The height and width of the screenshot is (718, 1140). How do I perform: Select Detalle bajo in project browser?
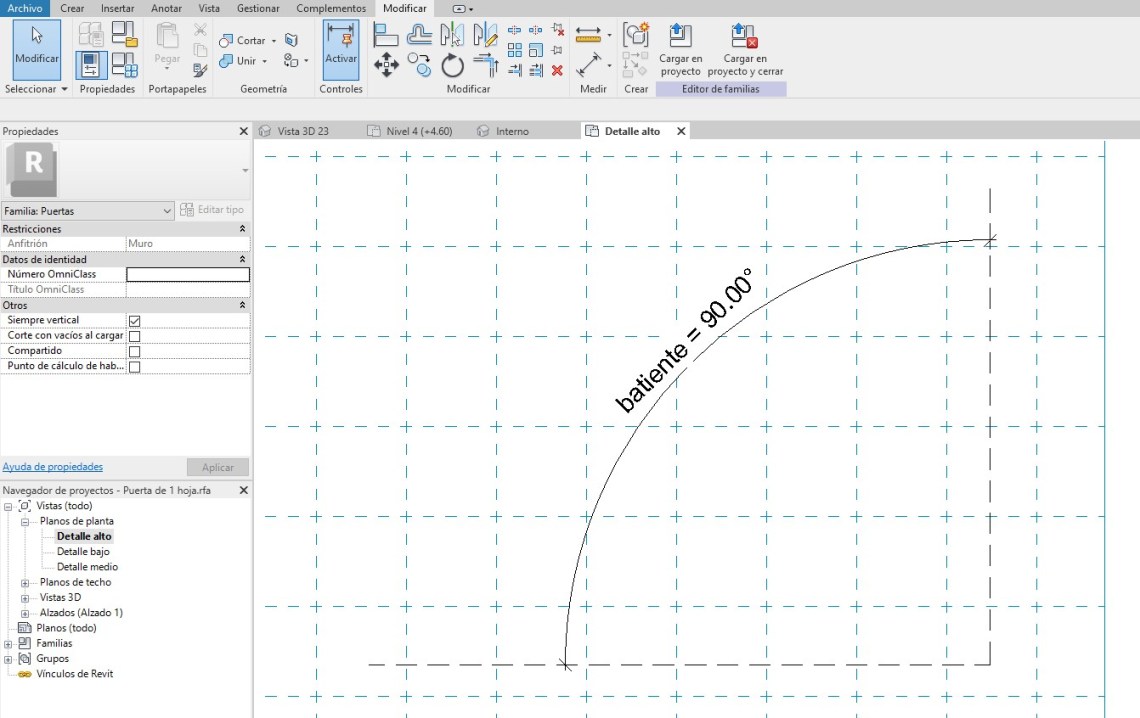83,552
